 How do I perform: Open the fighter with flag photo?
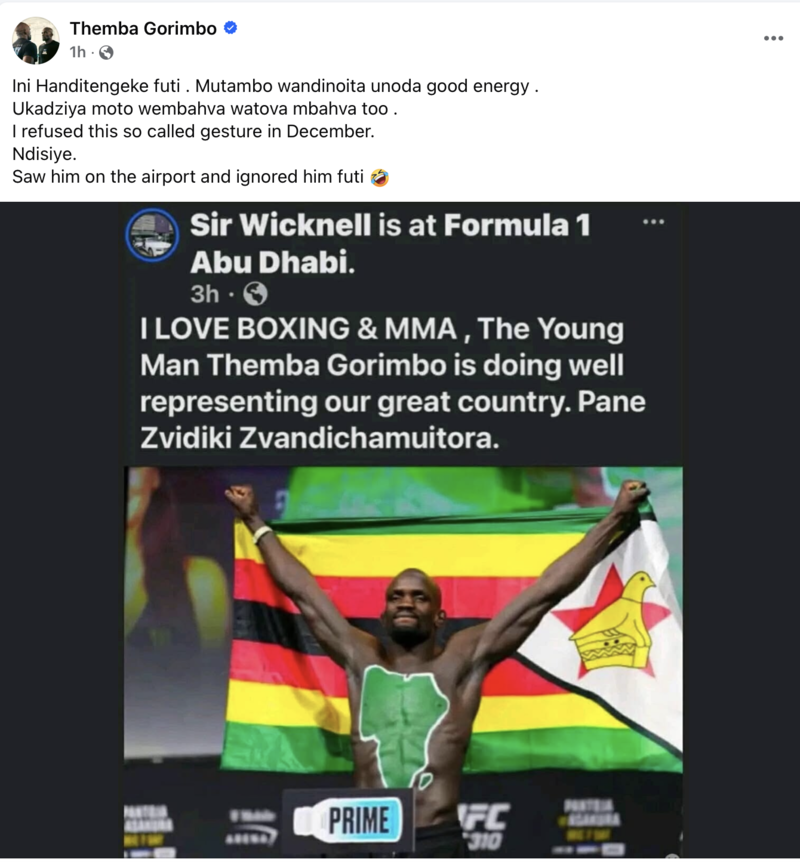pos(403,662)
